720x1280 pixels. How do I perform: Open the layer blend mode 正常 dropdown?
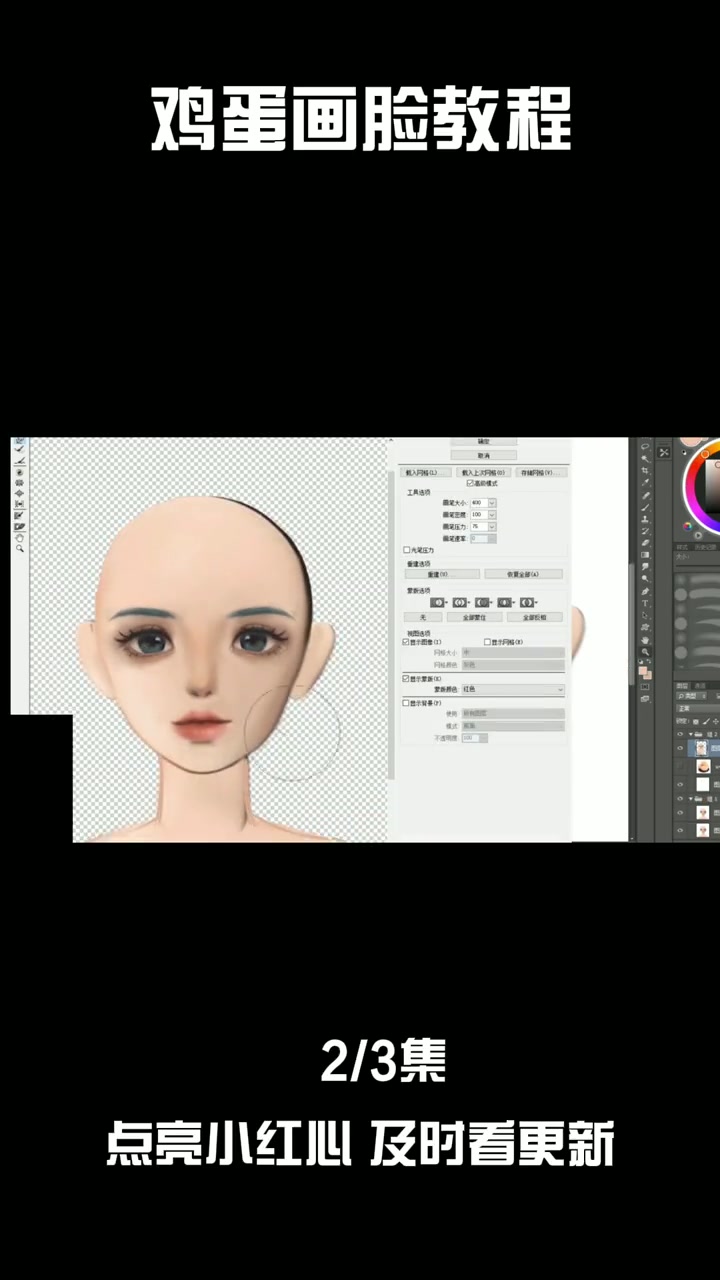[x=697, y=708]
